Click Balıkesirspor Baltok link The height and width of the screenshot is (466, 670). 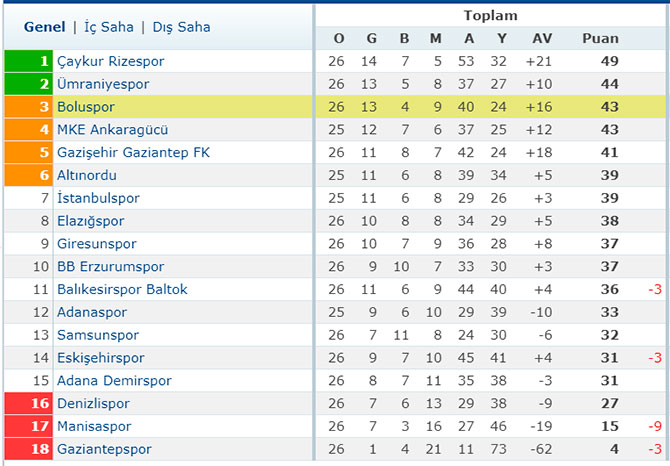tap(122, 290)
